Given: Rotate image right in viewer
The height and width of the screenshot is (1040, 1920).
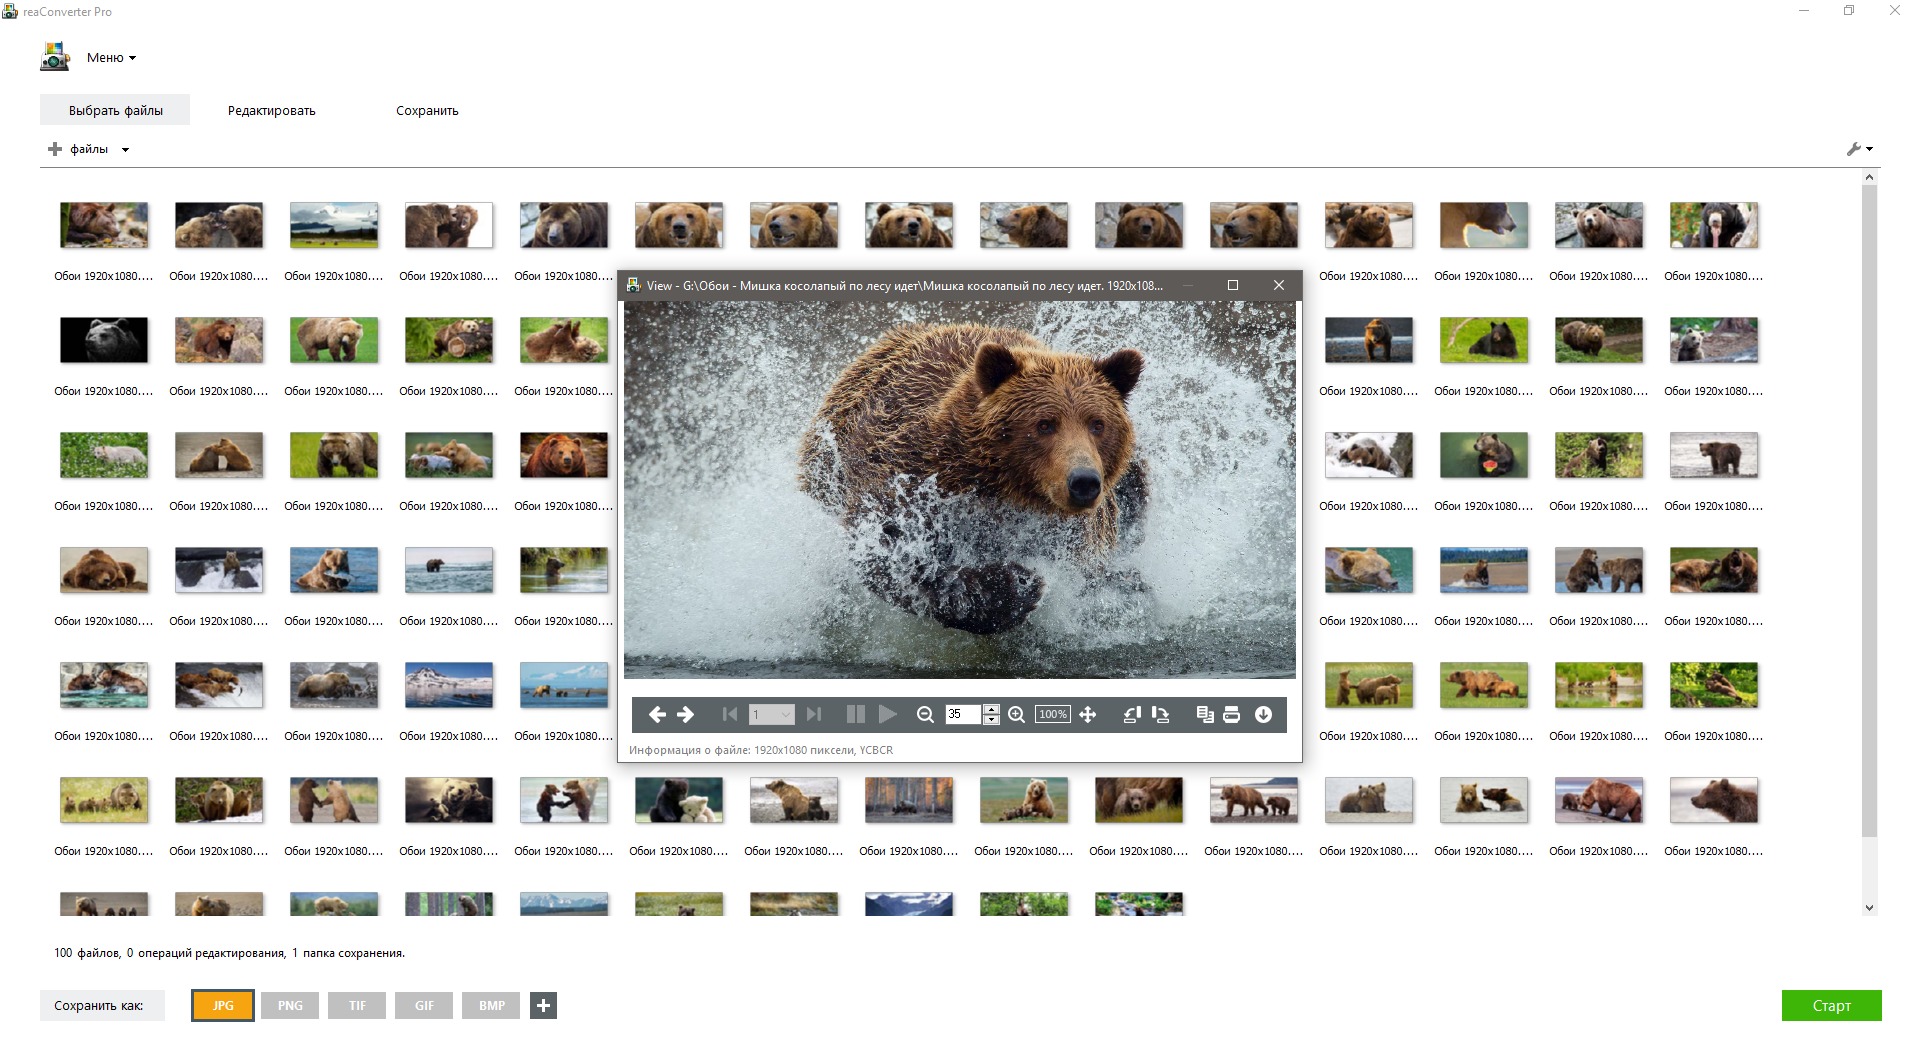Looking at the screenshot, I should pos(1160,714).
